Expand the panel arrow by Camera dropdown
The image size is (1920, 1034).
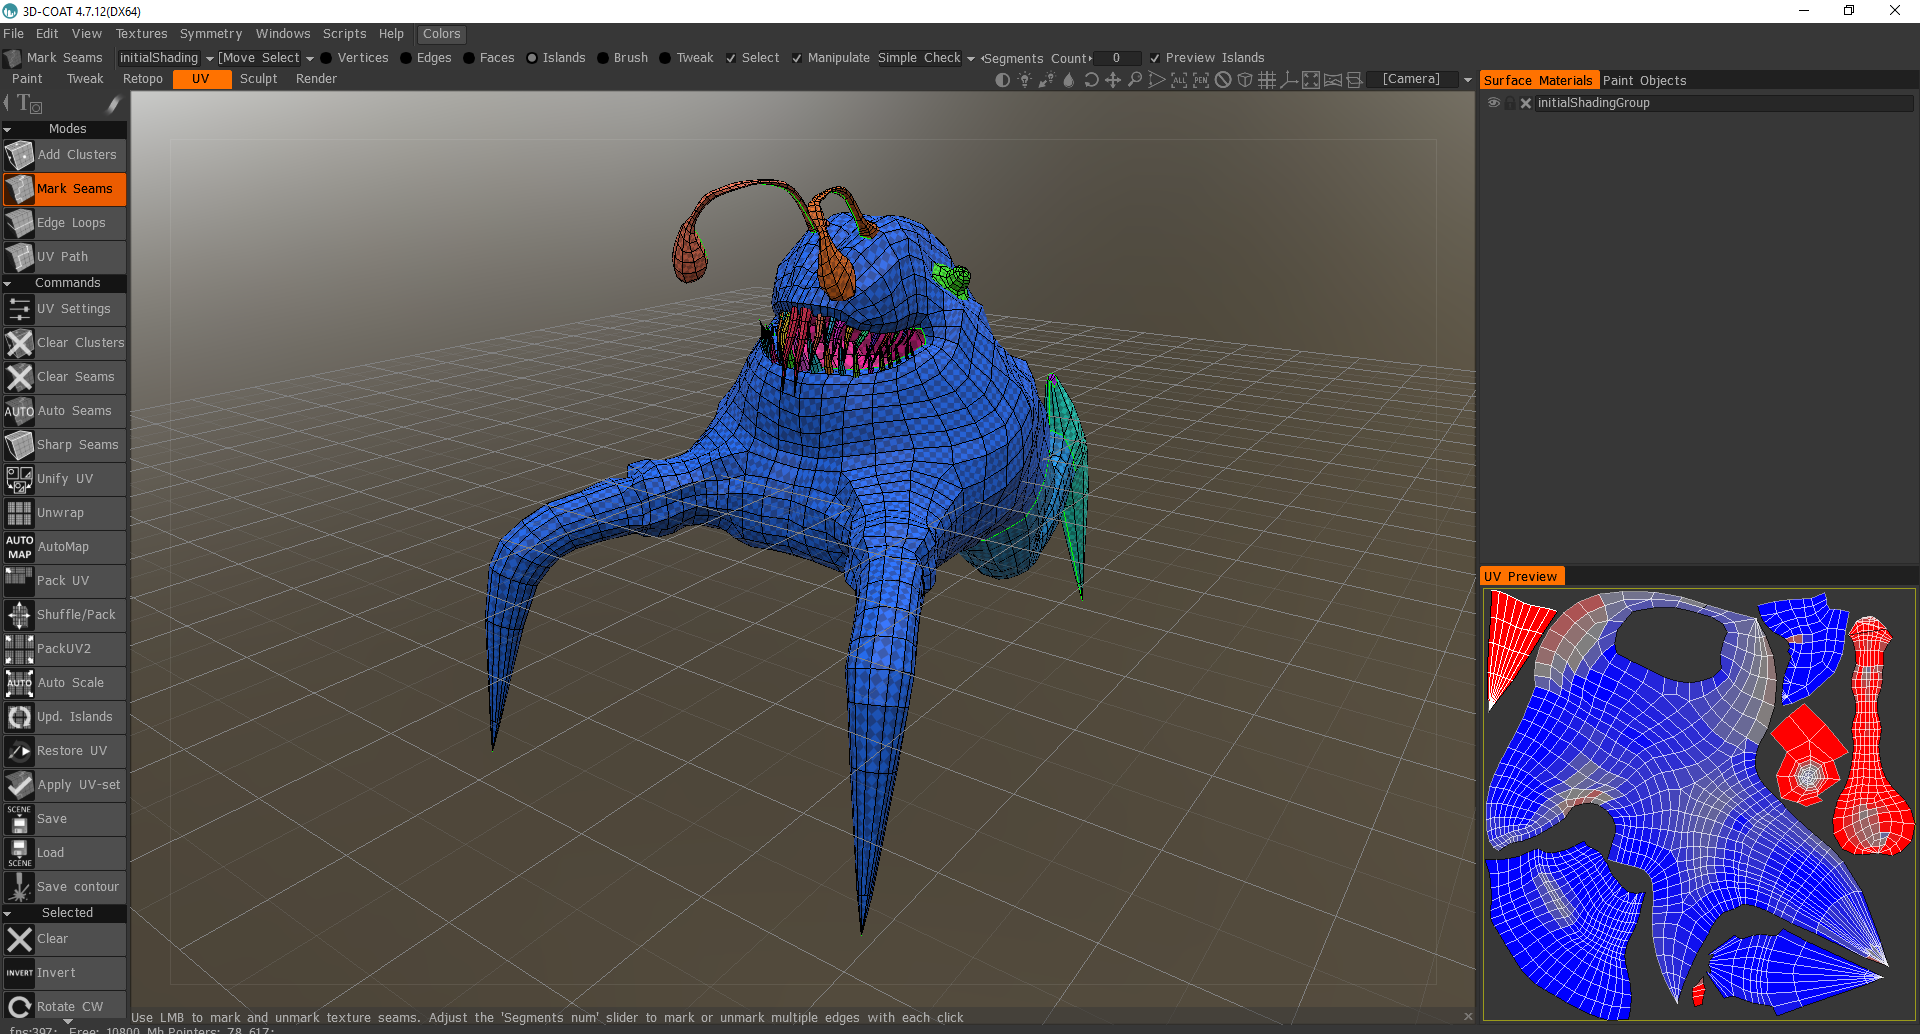point(1468,80)
